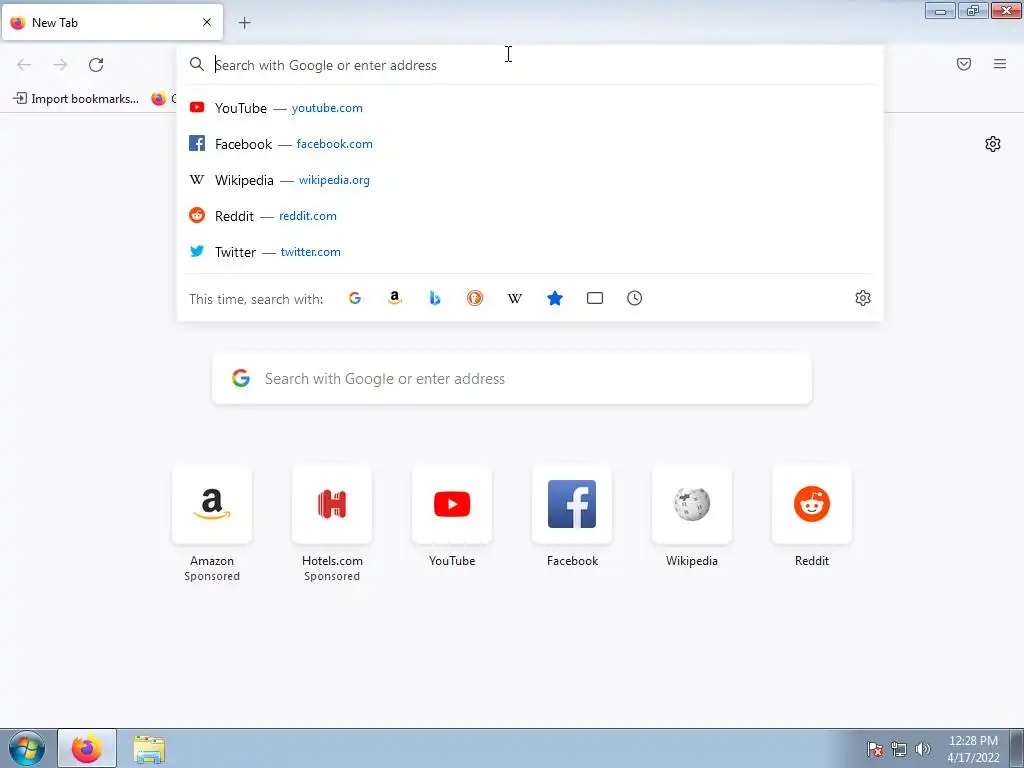The image size is (1024, 768).
Task: Search bookmarks using the star icon
Action: (x=554, y=298)
